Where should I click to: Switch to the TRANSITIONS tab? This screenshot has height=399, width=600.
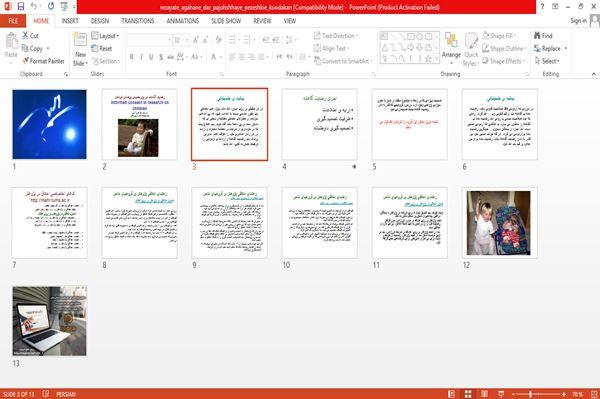tap(138, 21)
